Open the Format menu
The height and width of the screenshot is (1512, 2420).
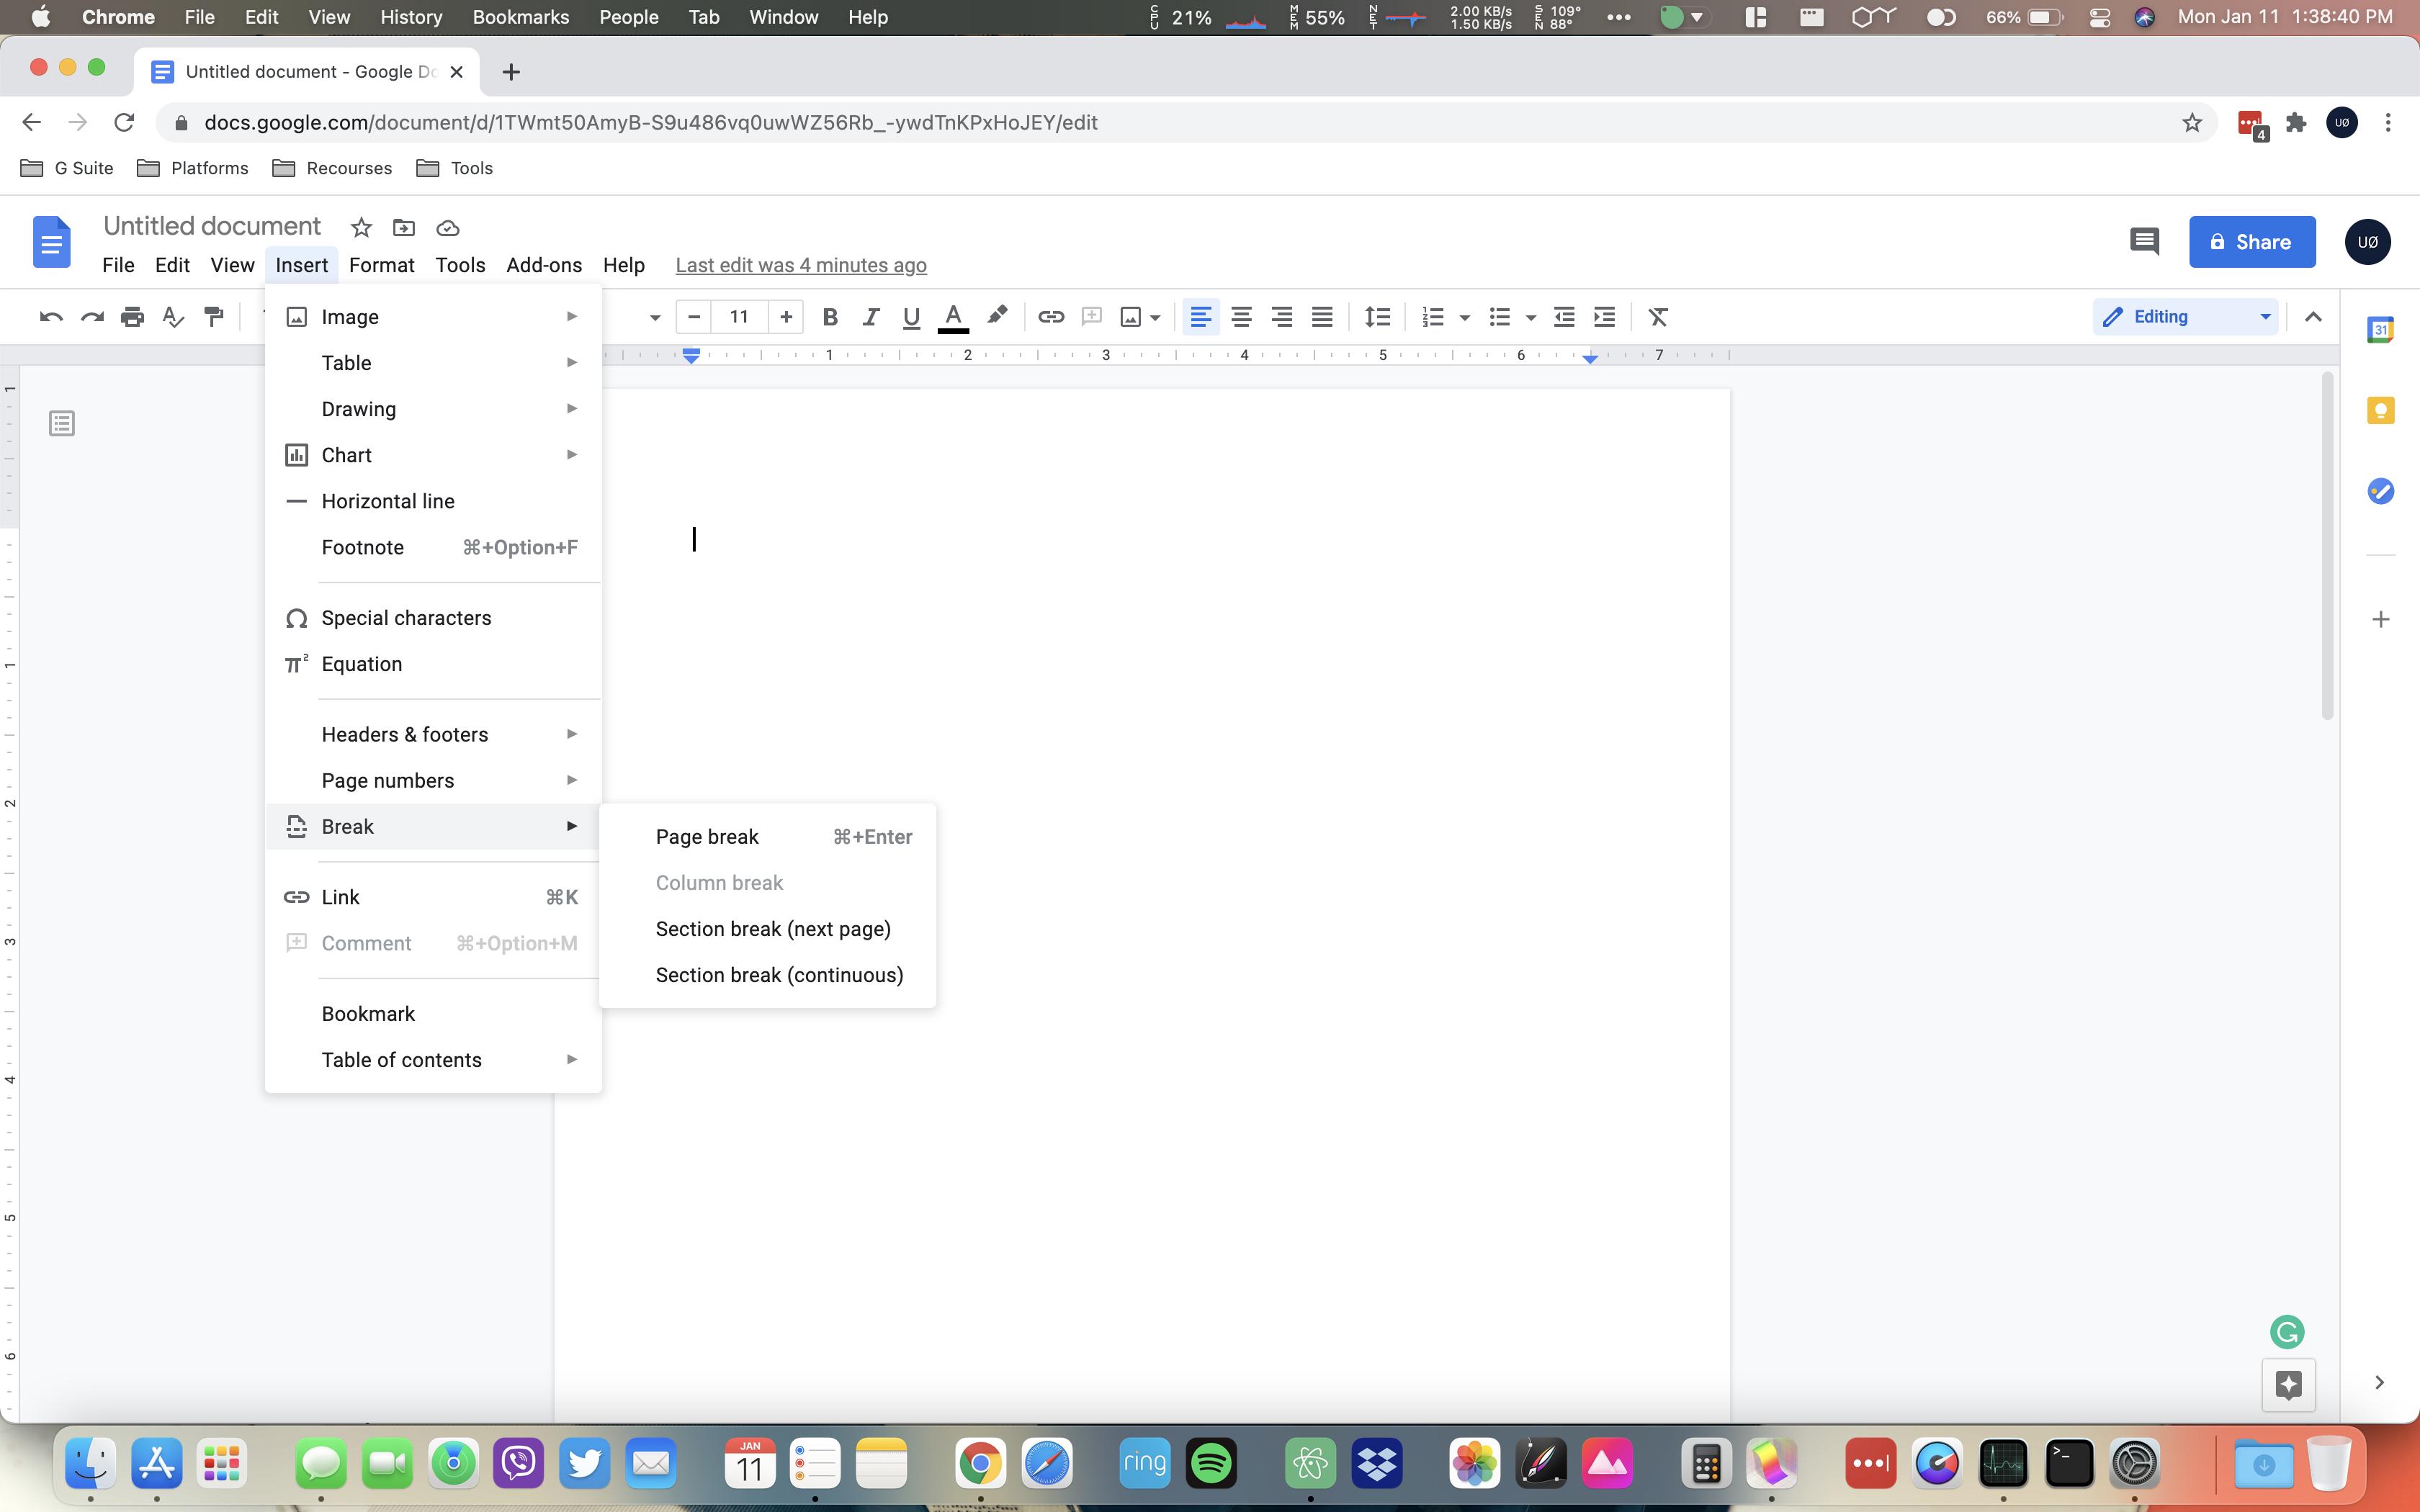tap(381, 265)
